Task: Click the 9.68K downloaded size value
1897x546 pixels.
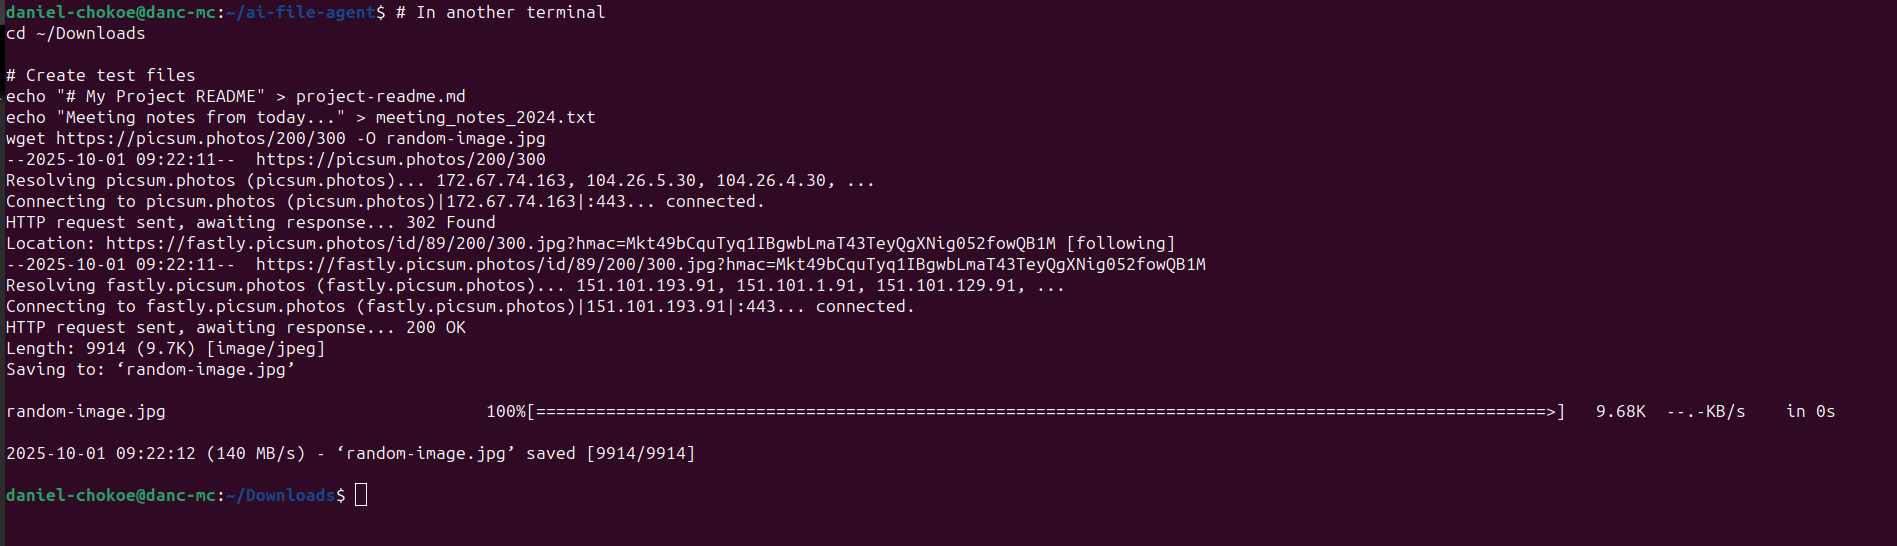Action: [1620, 412]
